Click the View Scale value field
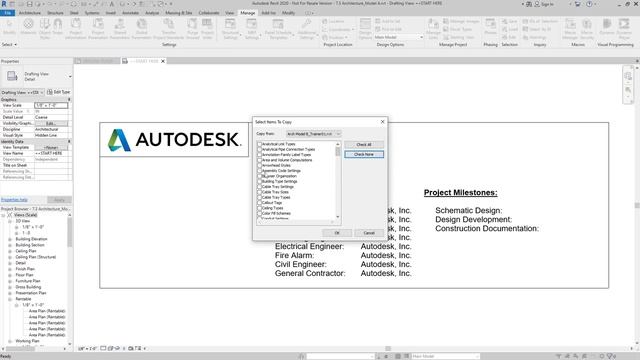640x360 pixels. point(51,105)
